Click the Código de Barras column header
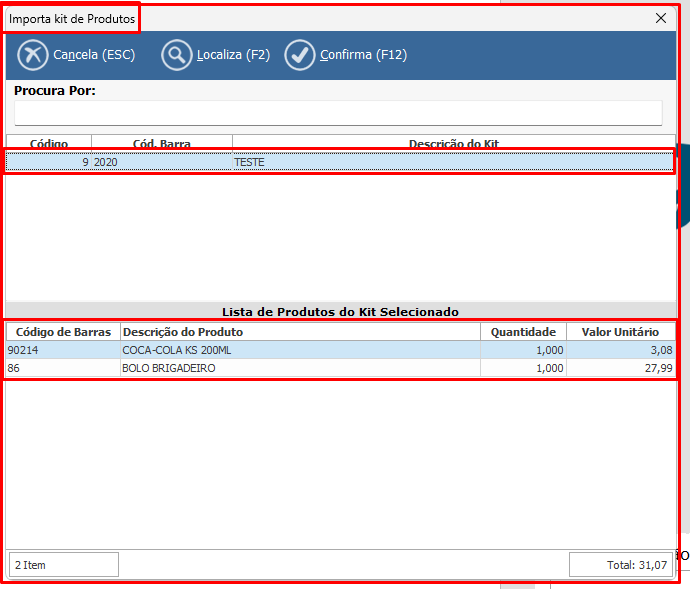This screenshot has height=589, width=690. tap(63, 332)
